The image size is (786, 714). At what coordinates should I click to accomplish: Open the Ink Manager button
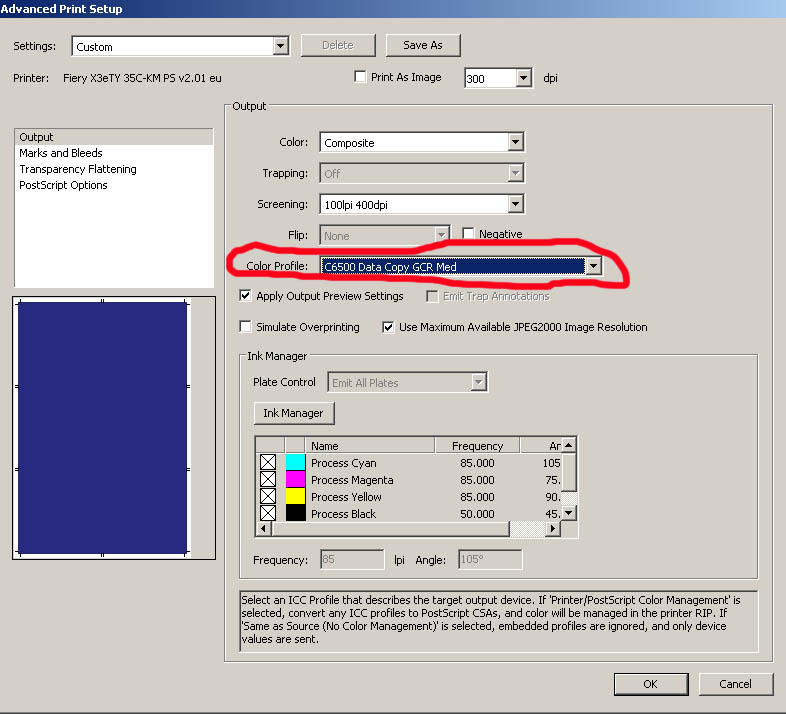coord(294,413)
